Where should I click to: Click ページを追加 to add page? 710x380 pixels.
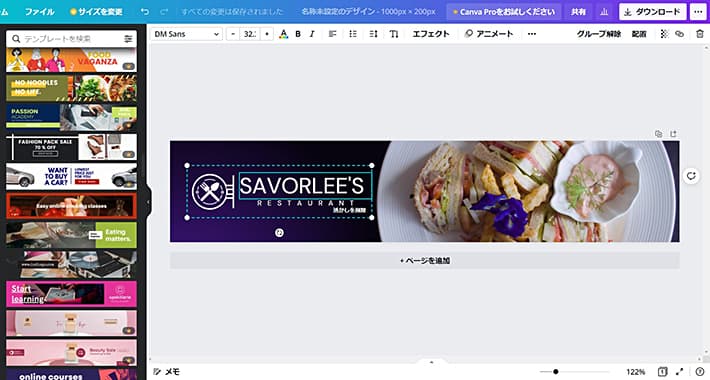425,260
